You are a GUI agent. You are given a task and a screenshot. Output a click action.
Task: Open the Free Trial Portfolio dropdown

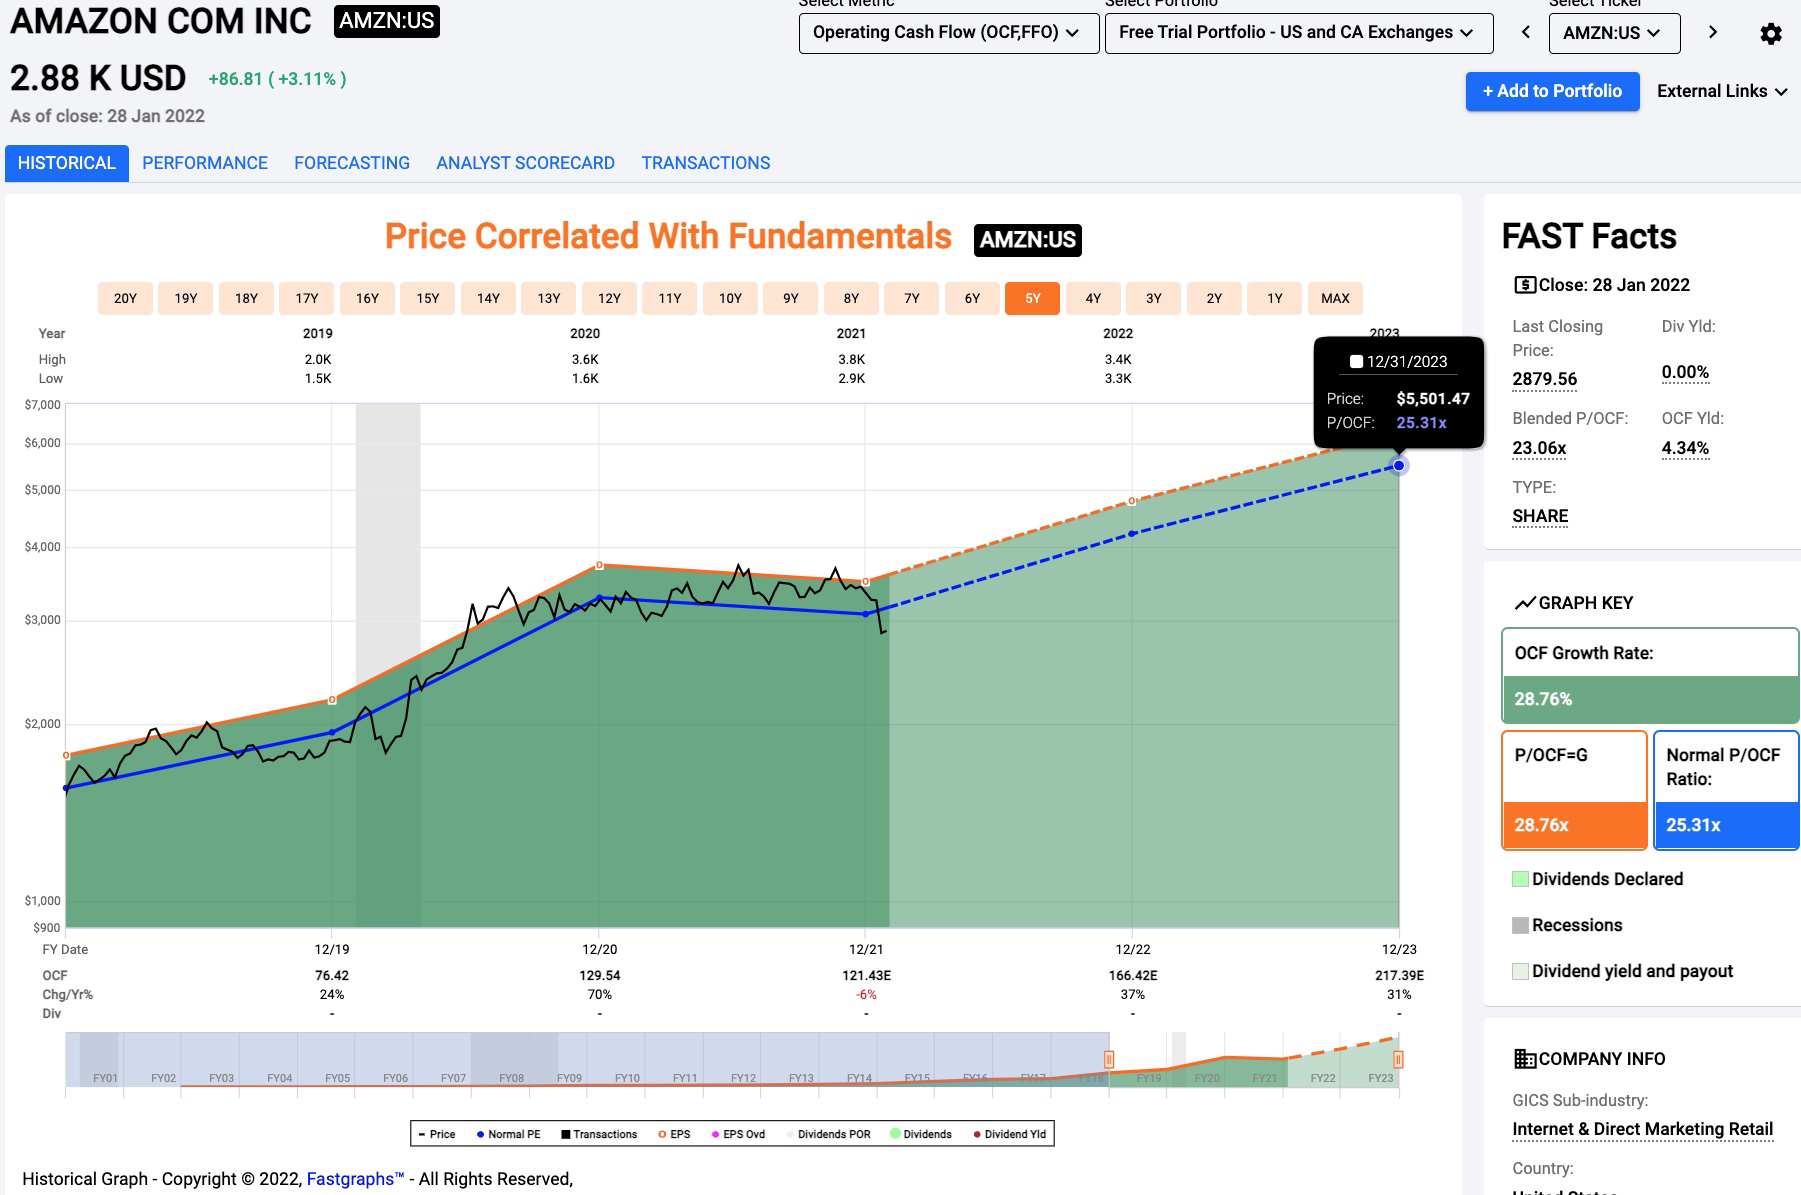(1299, 33)
